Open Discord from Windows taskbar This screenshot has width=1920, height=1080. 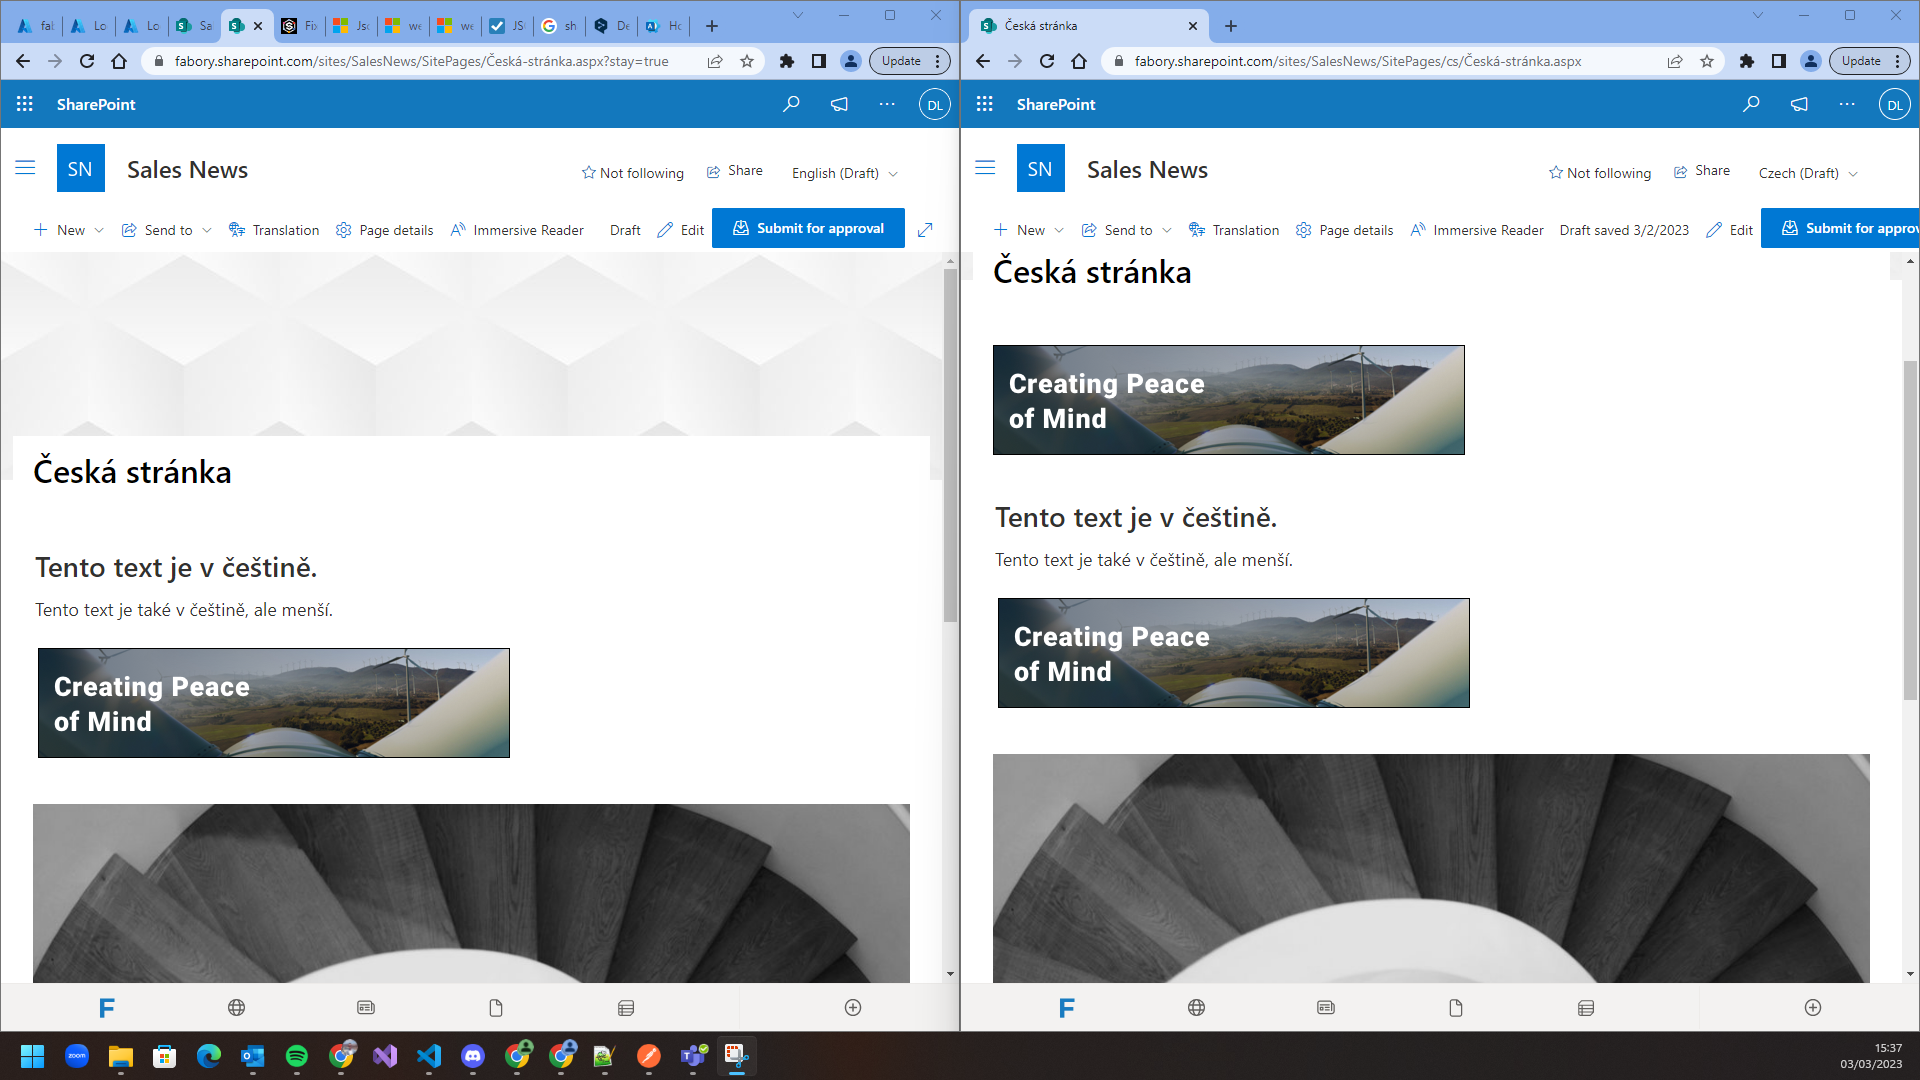pyautogui.click(x=473, y=1056)
